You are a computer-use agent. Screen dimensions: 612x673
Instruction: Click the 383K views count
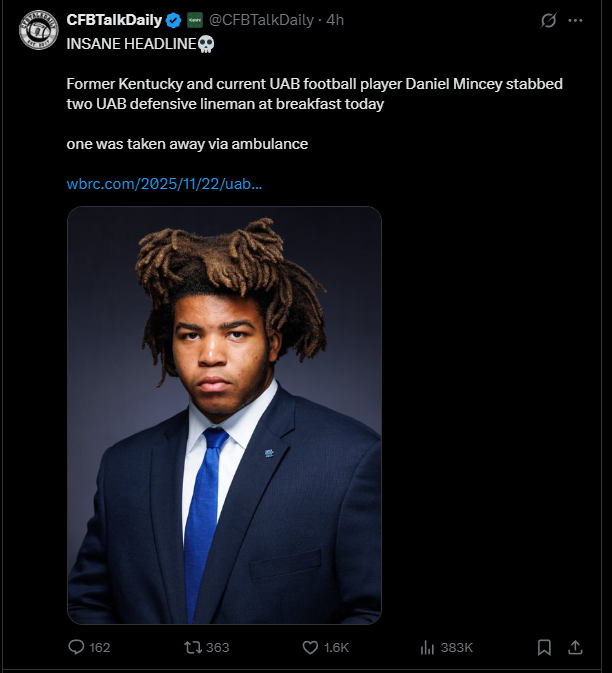point(457,647)
